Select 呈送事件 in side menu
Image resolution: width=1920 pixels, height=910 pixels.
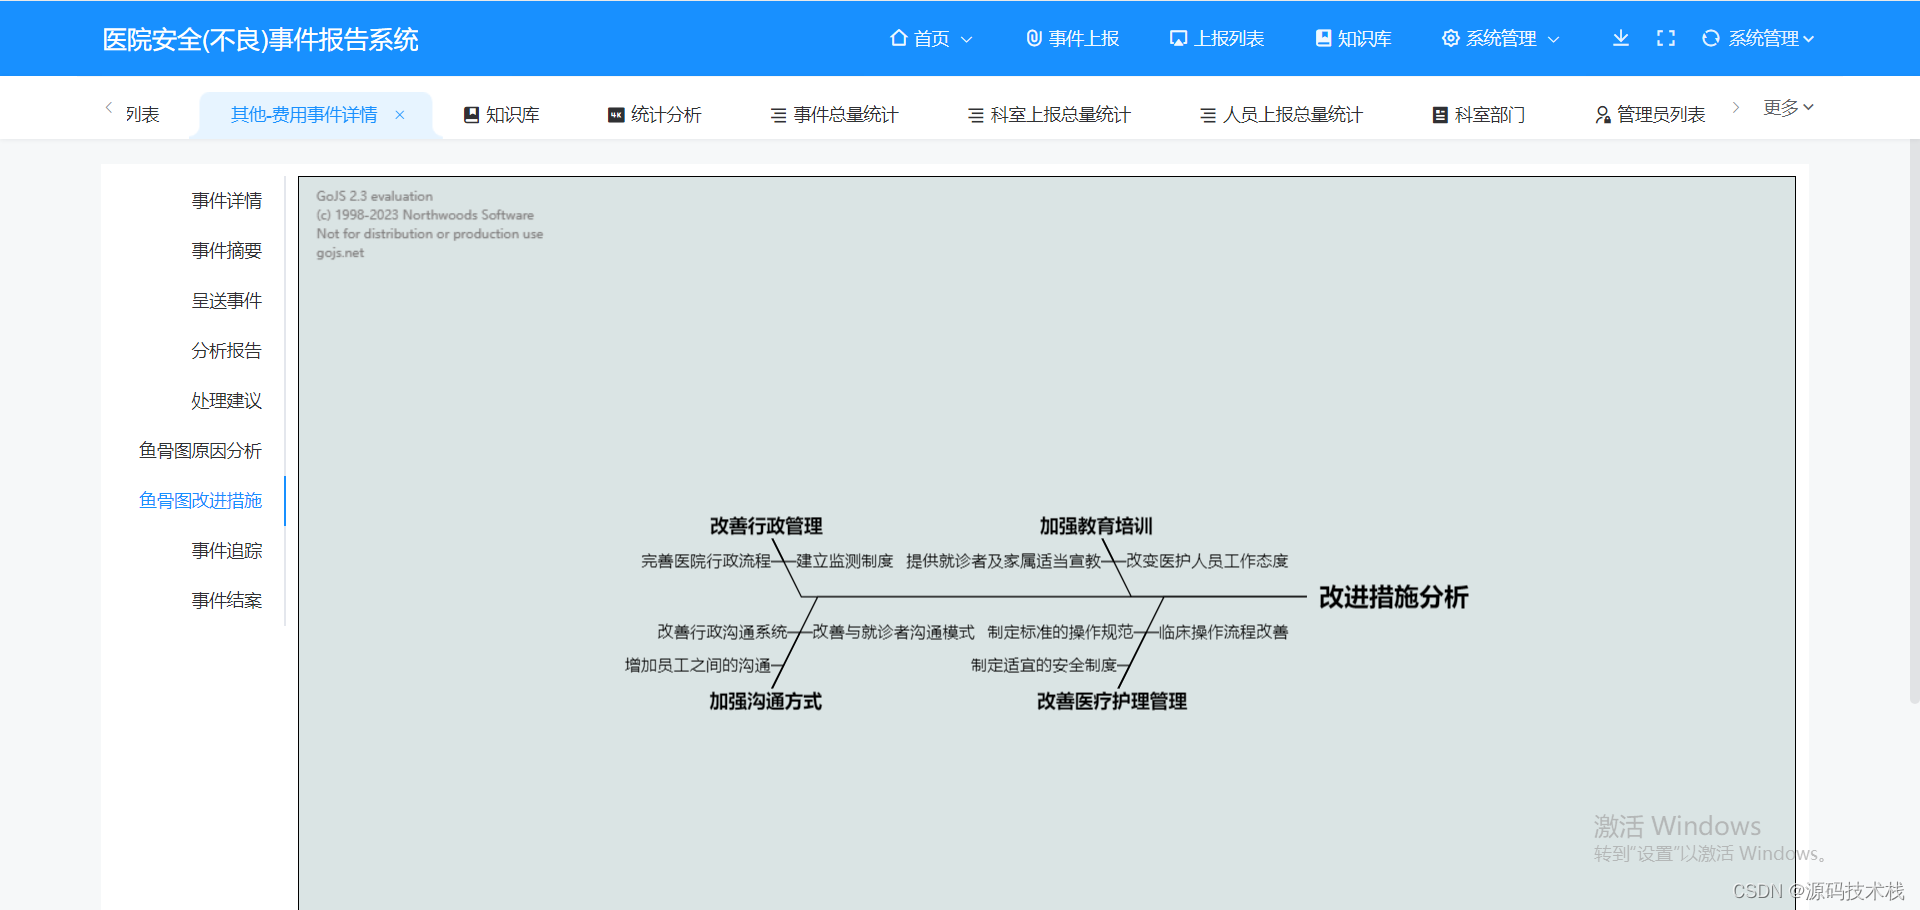pyautogui.click(x=227, y=301)
